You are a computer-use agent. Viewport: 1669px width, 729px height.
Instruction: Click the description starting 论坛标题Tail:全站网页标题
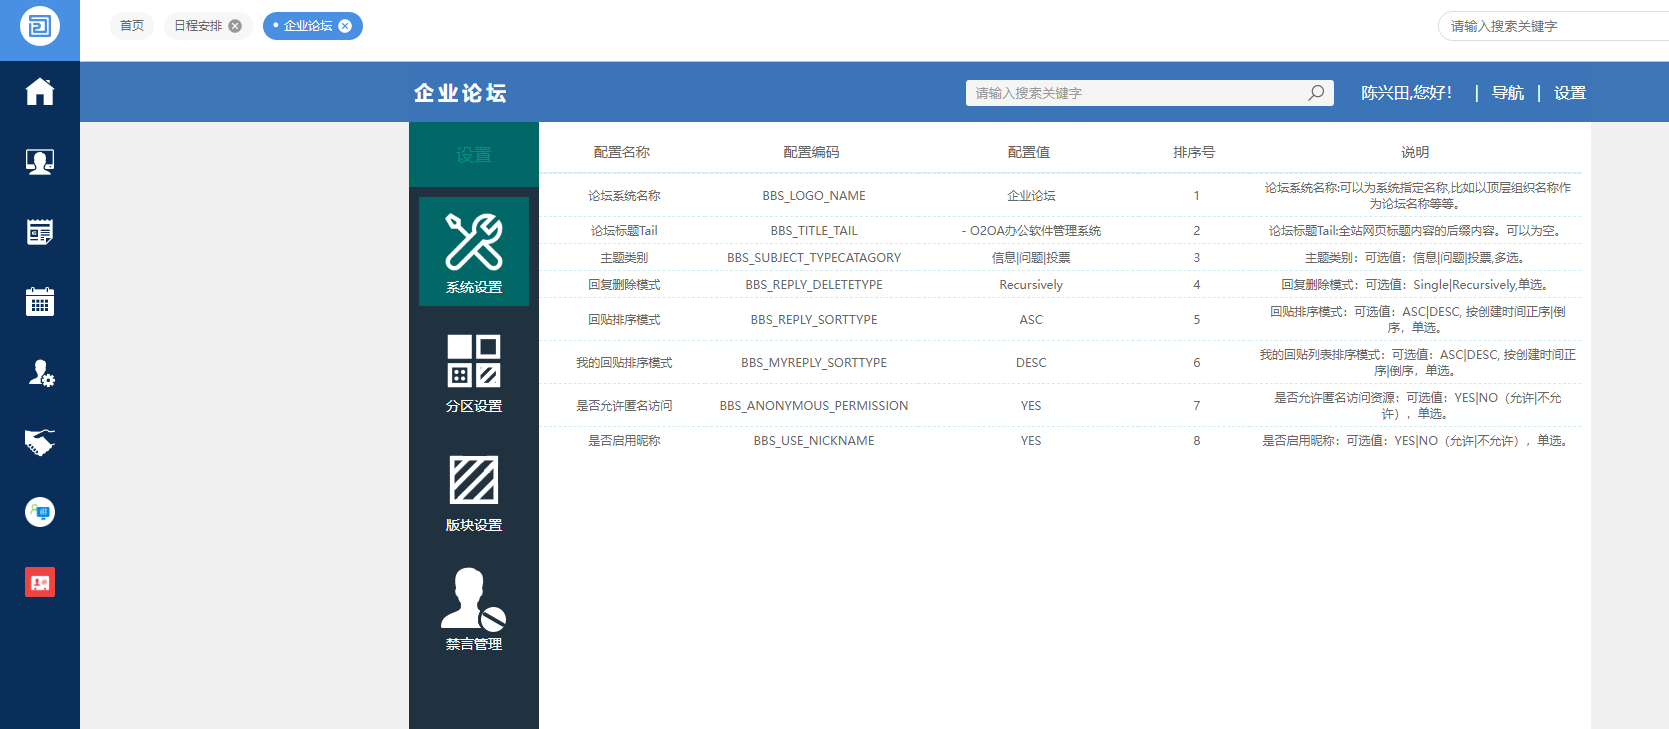coord(1417,231)
